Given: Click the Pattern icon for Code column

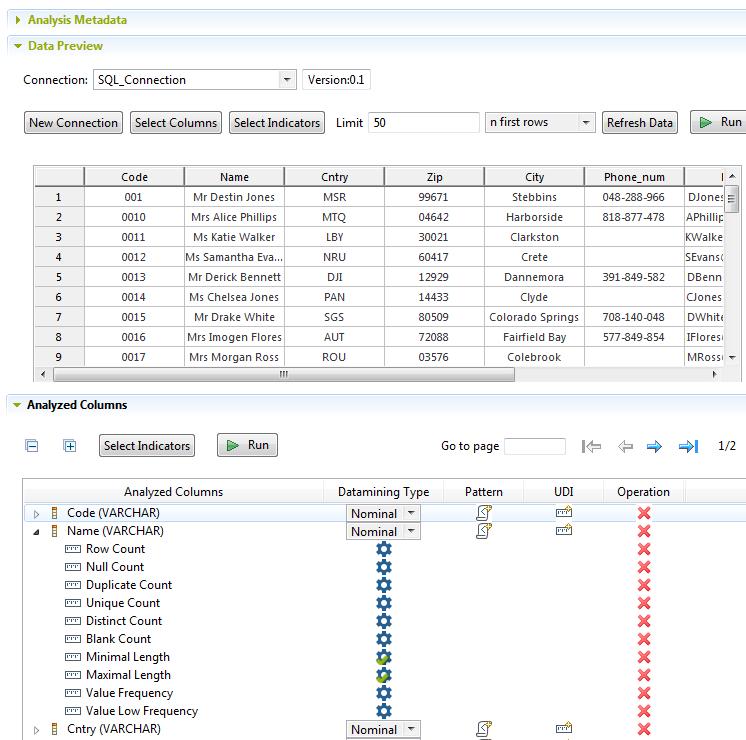Looking at the screenshot, I should (484, 513).
